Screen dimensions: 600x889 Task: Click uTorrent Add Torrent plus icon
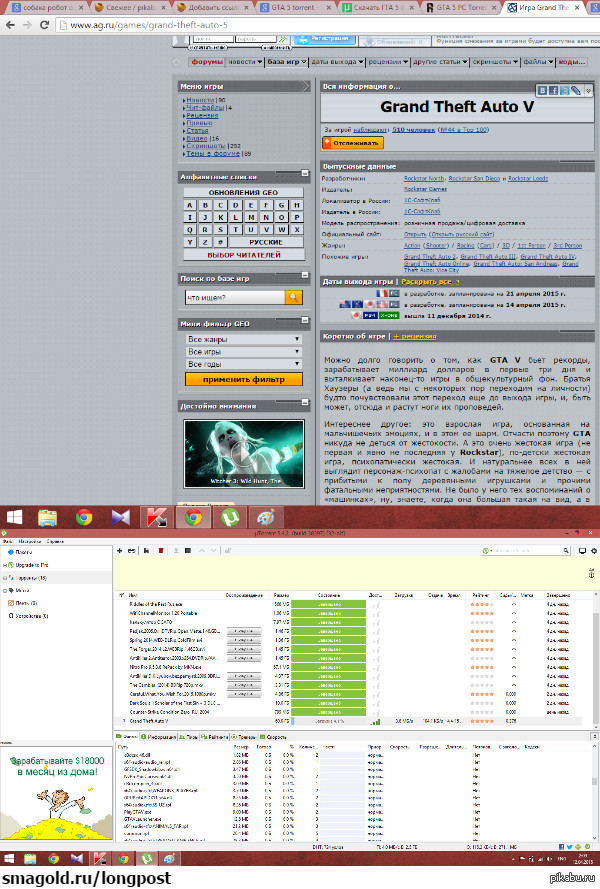tap(120, 551)
